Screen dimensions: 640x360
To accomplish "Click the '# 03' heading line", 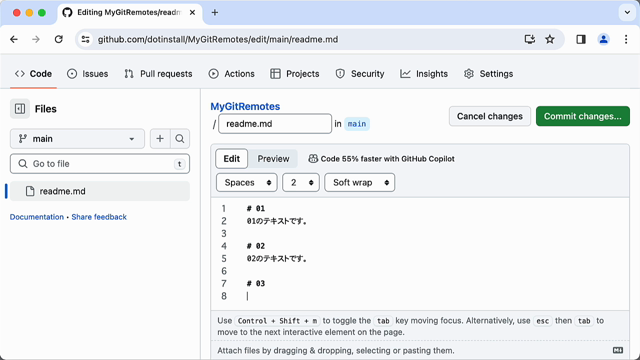I will [x=256, y=284].
